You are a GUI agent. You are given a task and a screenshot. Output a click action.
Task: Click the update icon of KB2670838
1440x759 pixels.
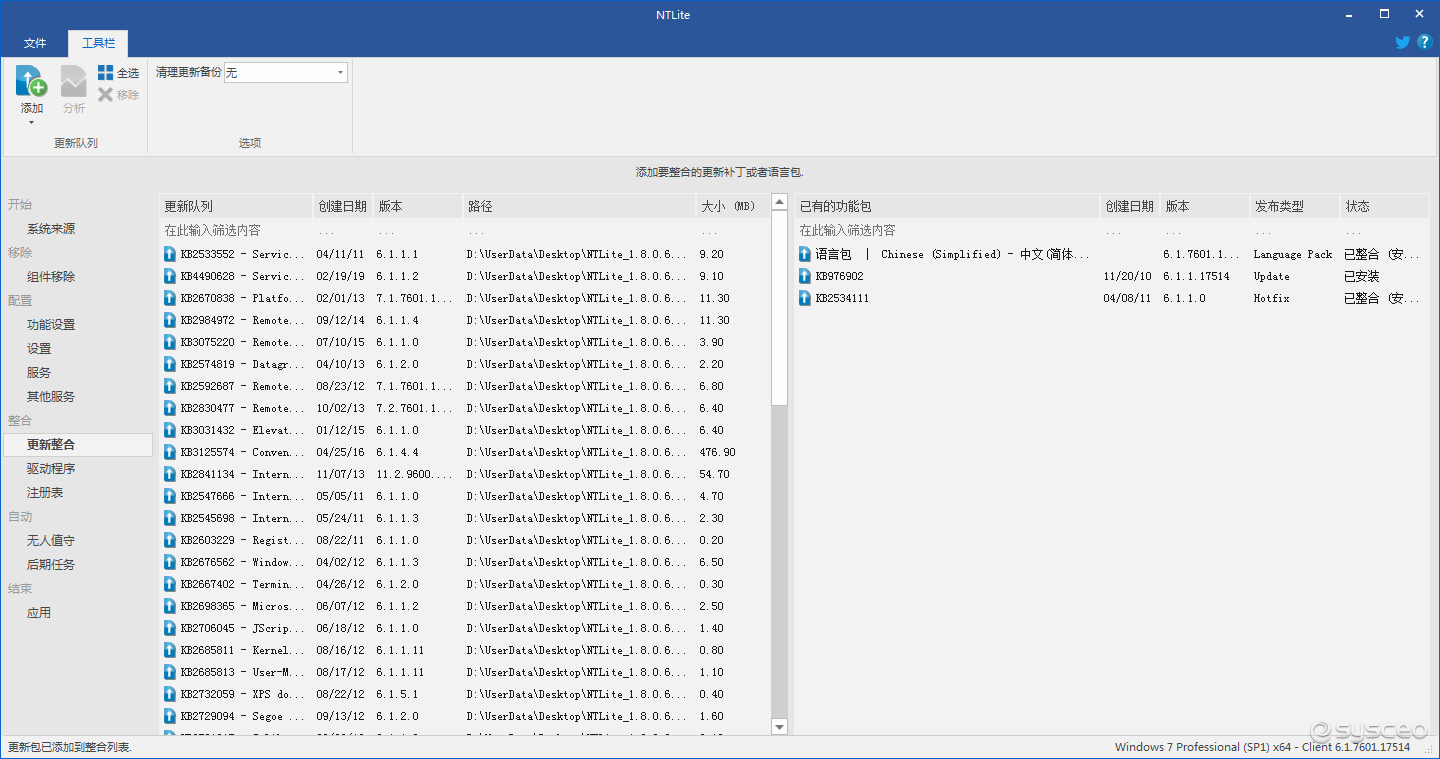(170, 298)
